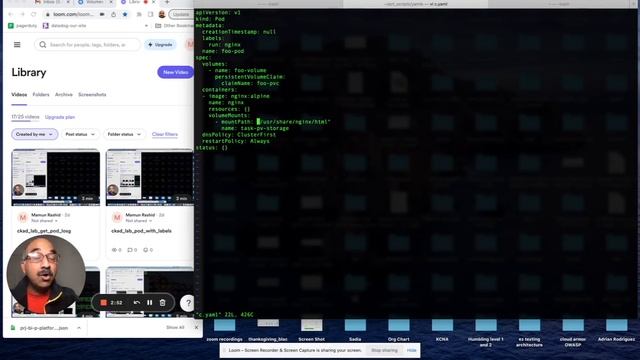Open the Created by me filter dropdown
The image size is (640, 360).
point(34,134)
